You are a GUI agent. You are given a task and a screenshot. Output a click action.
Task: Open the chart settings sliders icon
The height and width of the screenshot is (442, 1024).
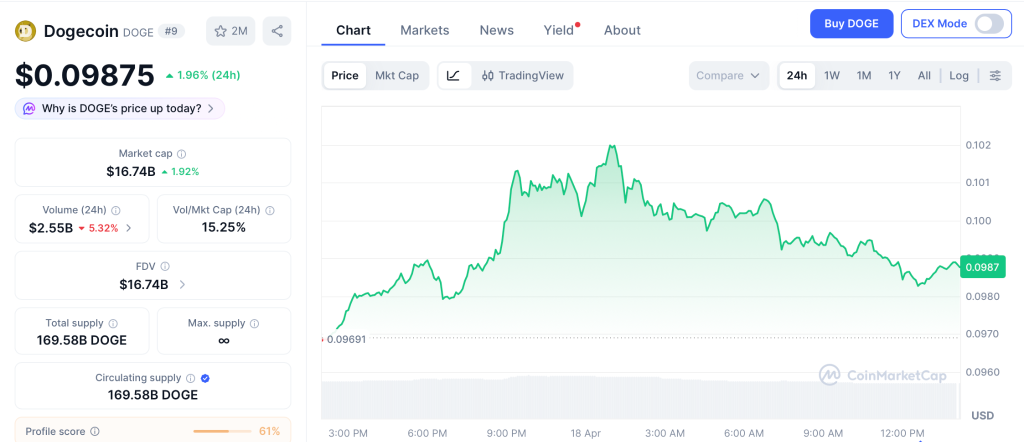[994, 75]
